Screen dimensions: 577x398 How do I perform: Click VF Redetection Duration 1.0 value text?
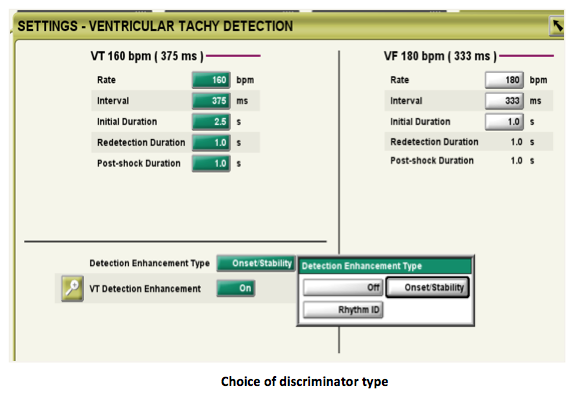(x=517, y=142)
